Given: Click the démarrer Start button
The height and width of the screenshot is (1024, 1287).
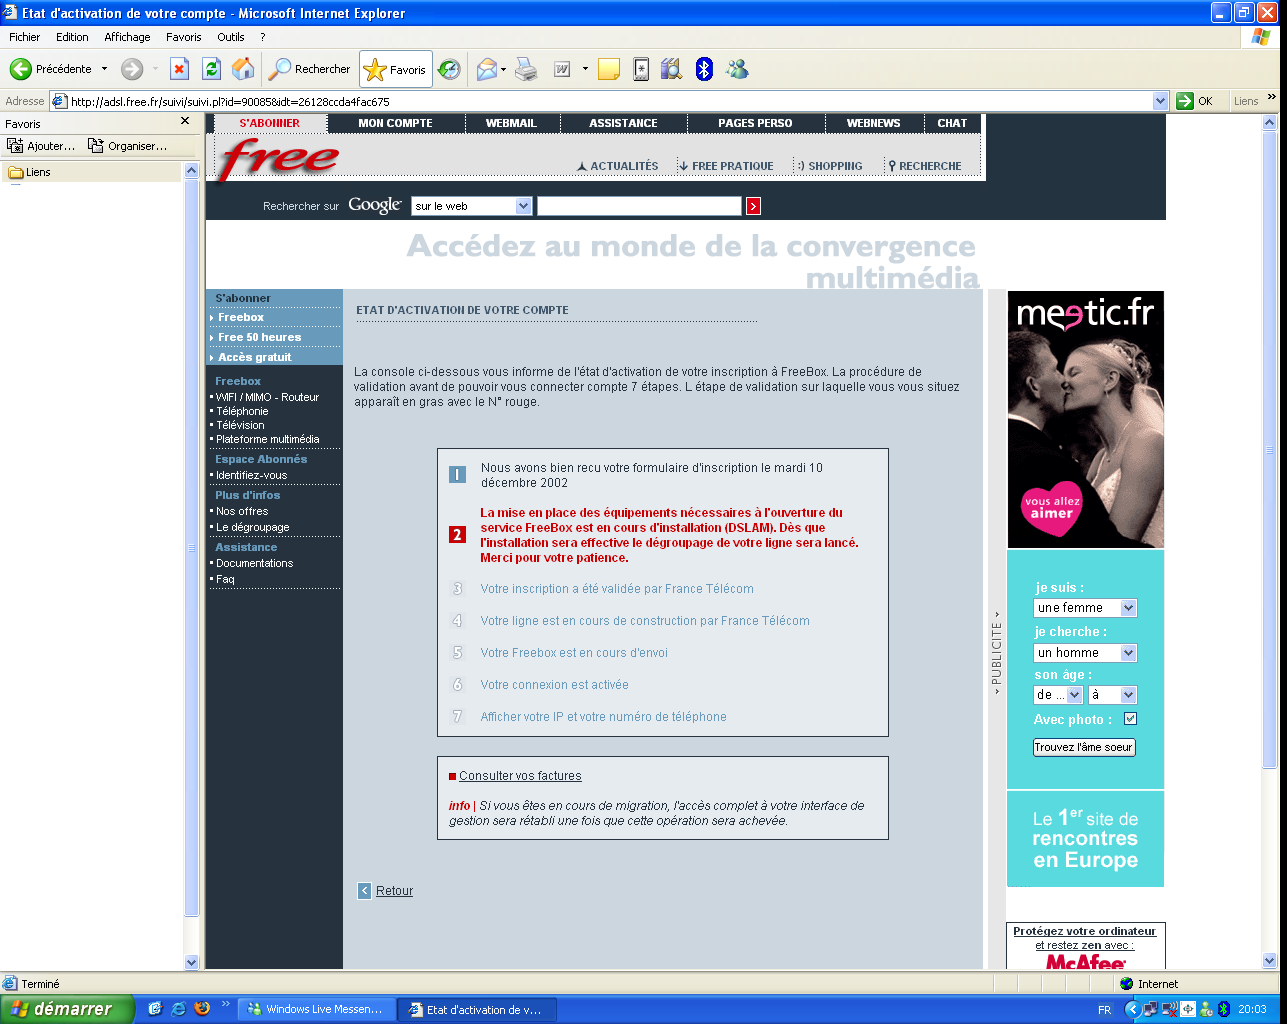Looking at the screenshot, I should (x=66, y=1009).
